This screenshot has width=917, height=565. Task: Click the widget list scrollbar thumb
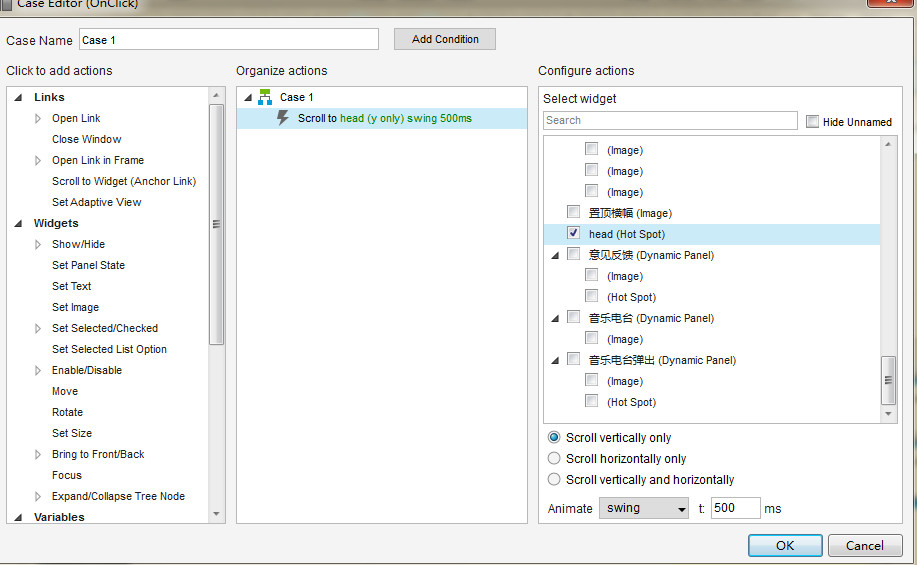coord(888,380)
